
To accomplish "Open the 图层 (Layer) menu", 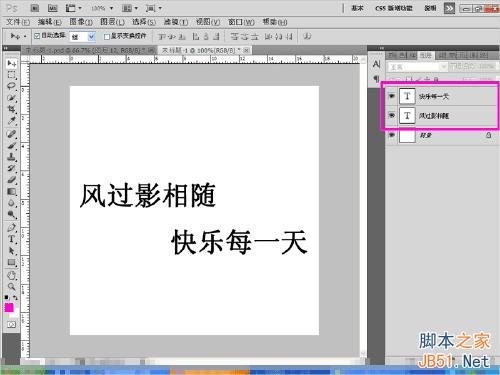I will pos(112,22).
